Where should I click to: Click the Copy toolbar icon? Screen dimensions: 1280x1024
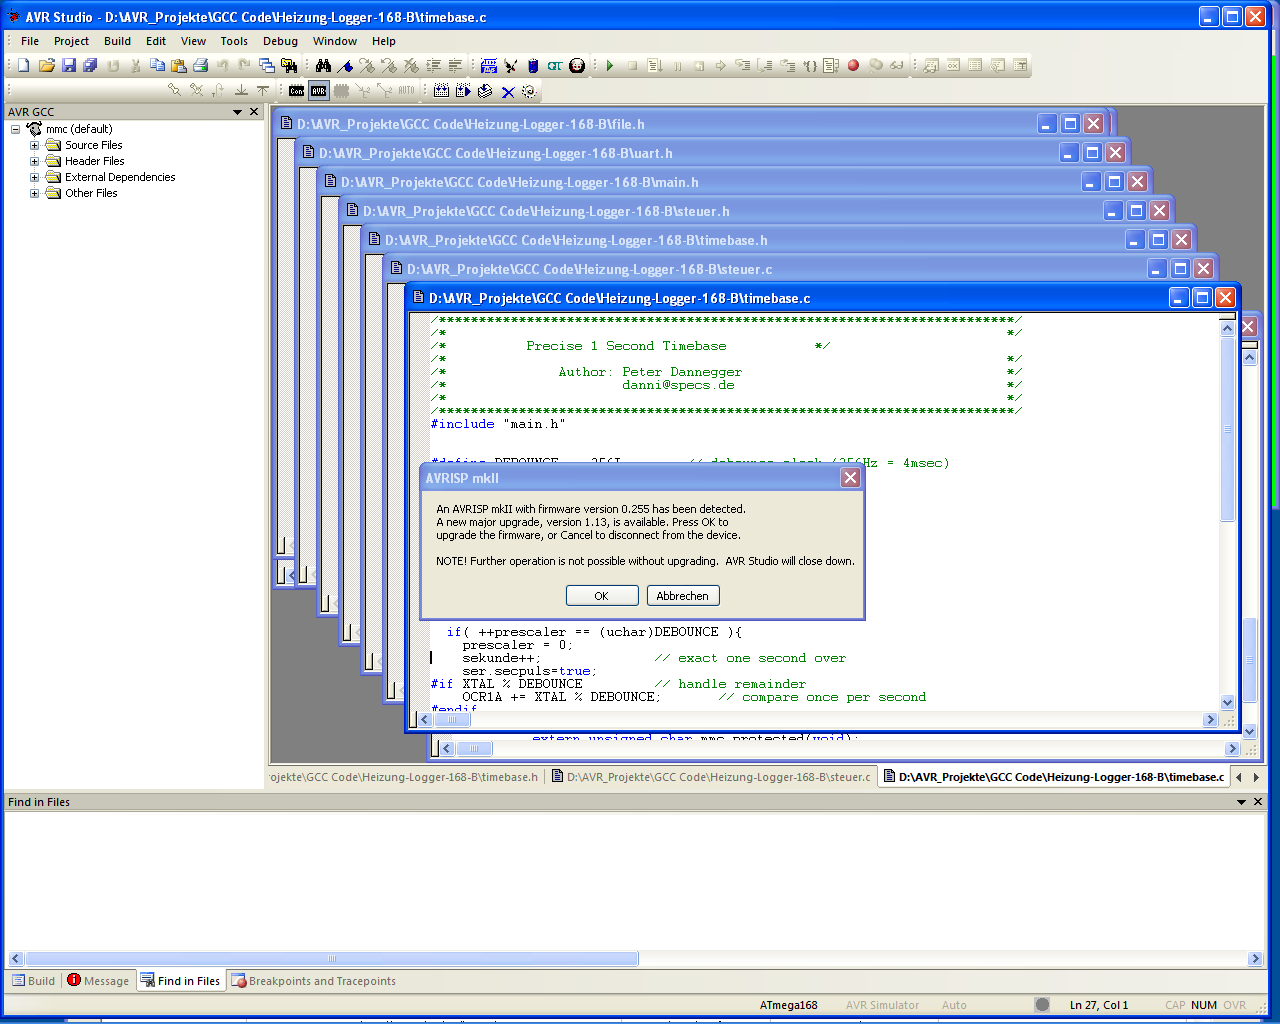click(x=157, y=65)
